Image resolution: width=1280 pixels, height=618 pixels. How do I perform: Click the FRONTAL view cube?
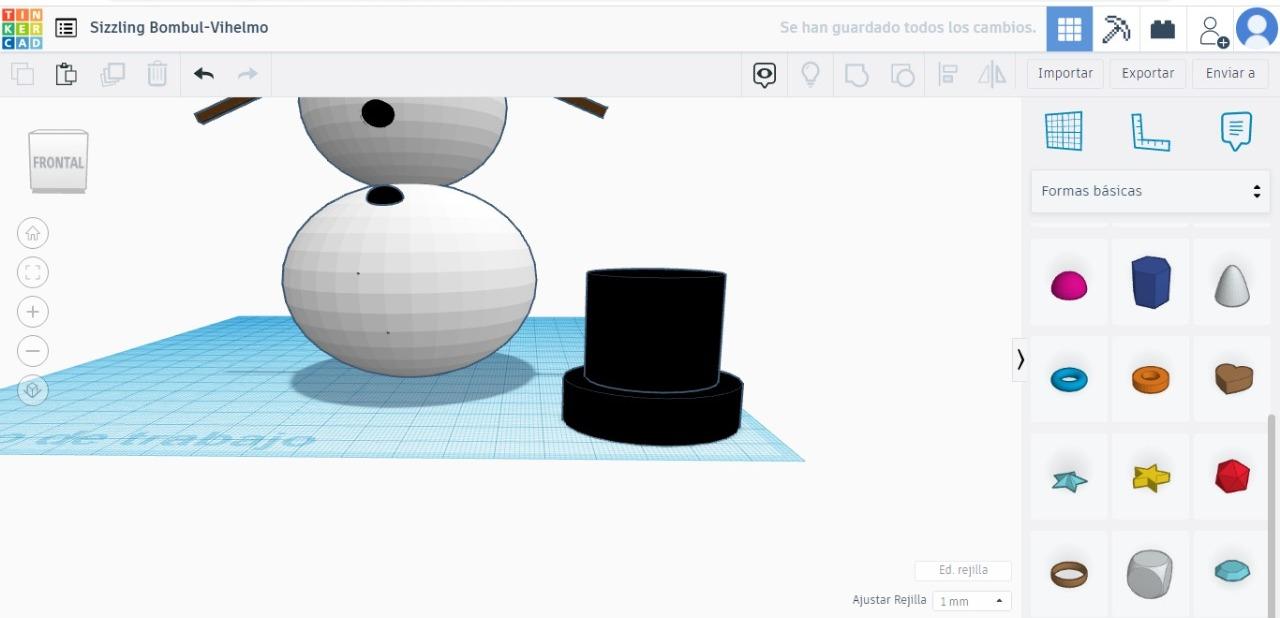58,161
